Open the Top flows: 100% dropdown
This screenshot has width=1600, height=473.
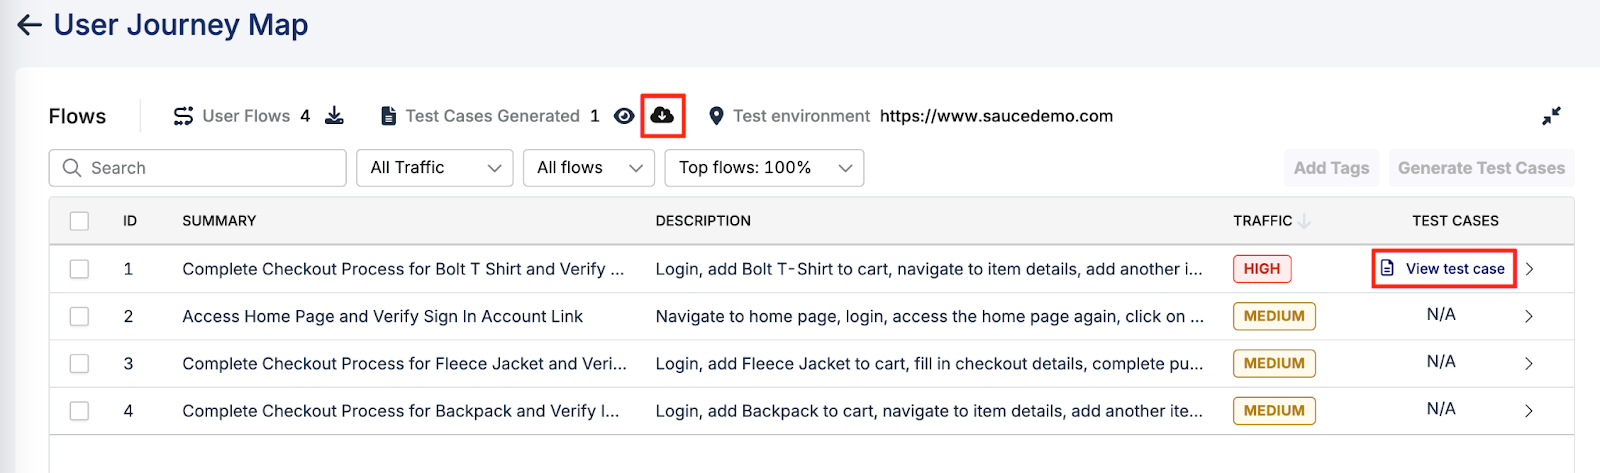pyautogui.click(x=764, y=168)
